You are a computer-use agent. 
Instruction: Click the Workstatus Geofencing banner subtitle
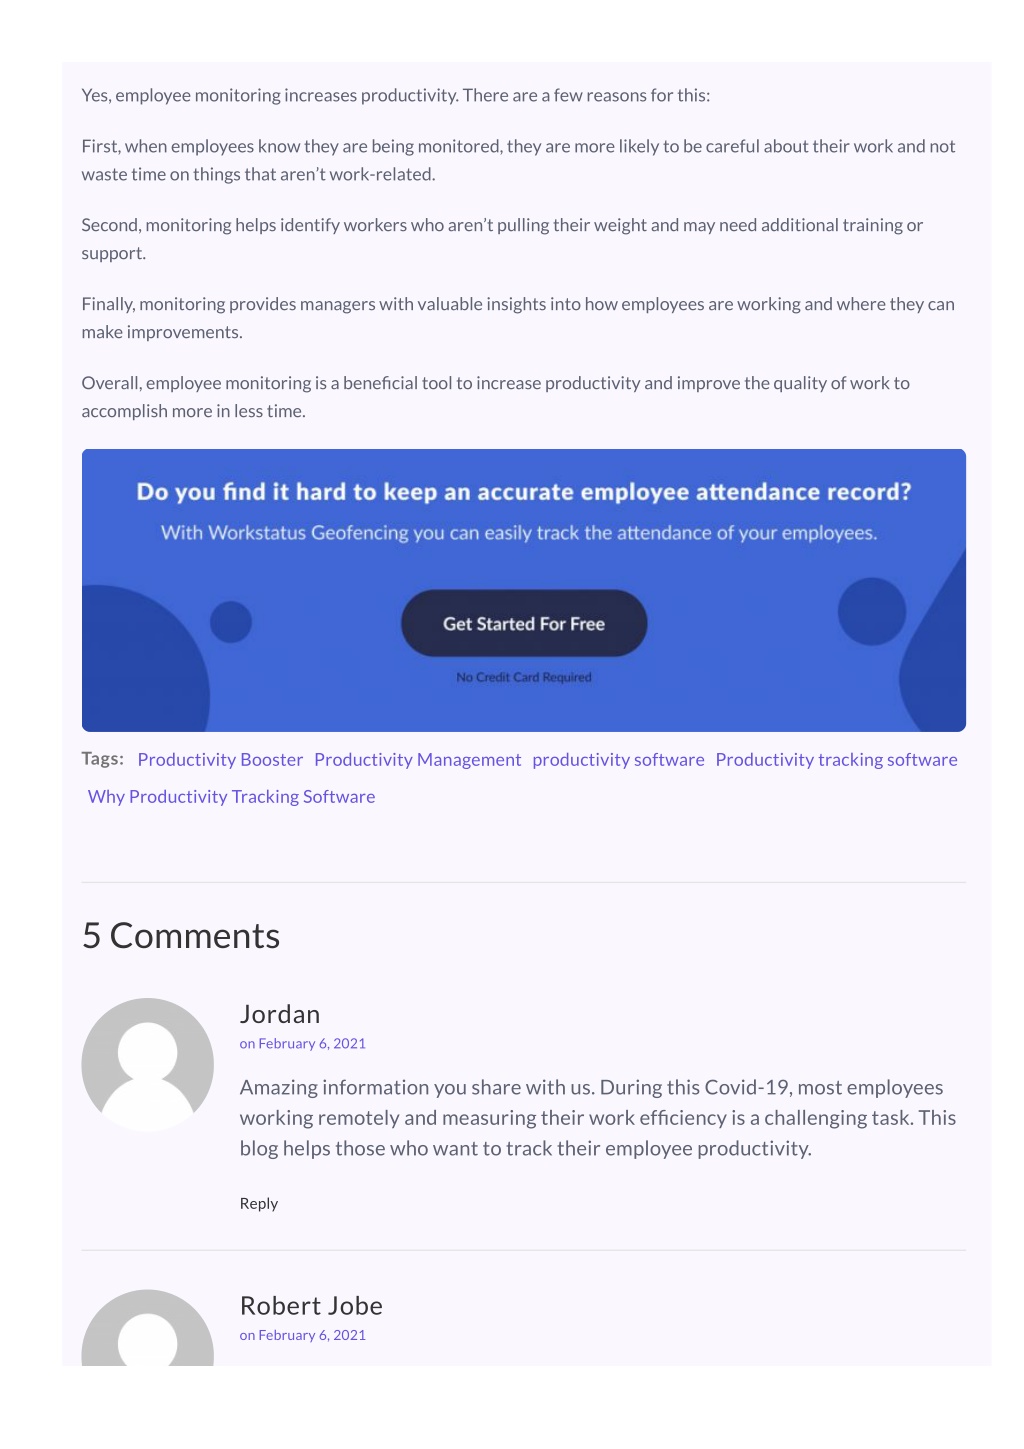pyautogui.click(x=519, y=533)
